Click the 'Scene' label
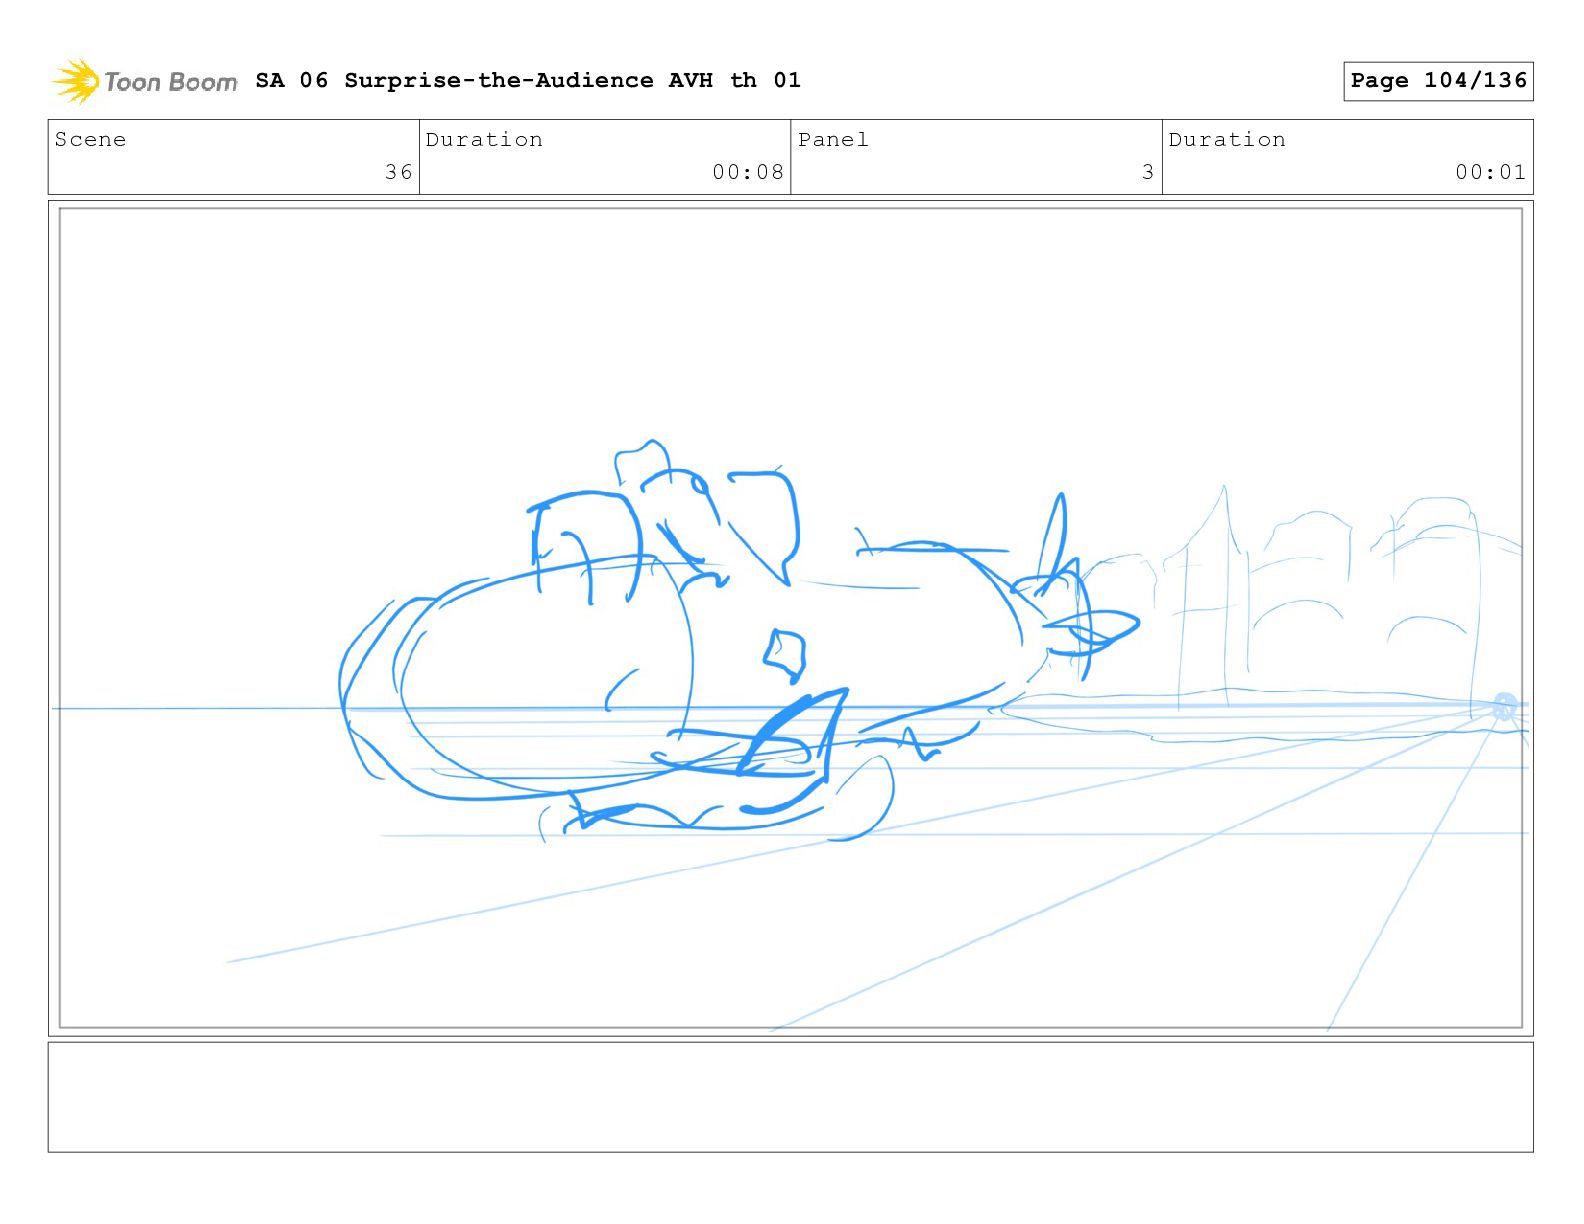The image size is (1584, 1224). [91, 140]
